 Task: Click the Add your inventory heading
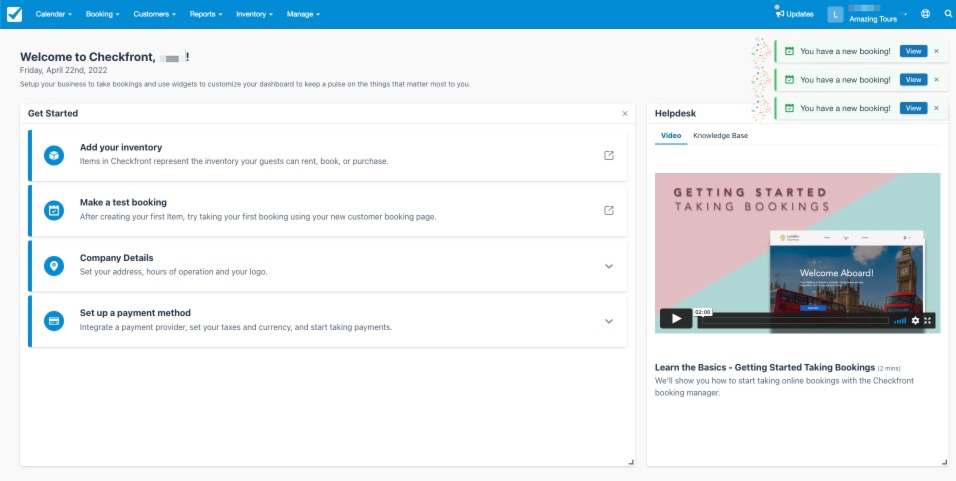(121, 148)
